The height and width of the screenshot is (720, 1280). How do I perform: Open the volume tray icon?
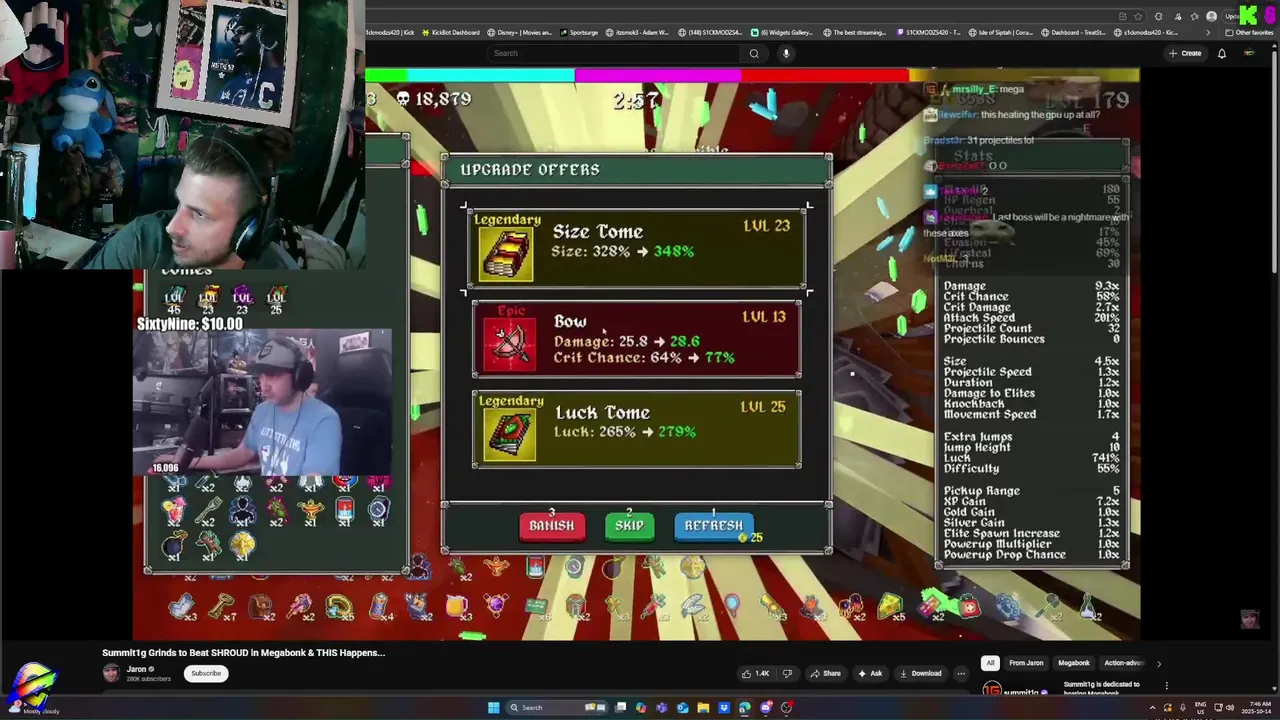pos(1230,708)
